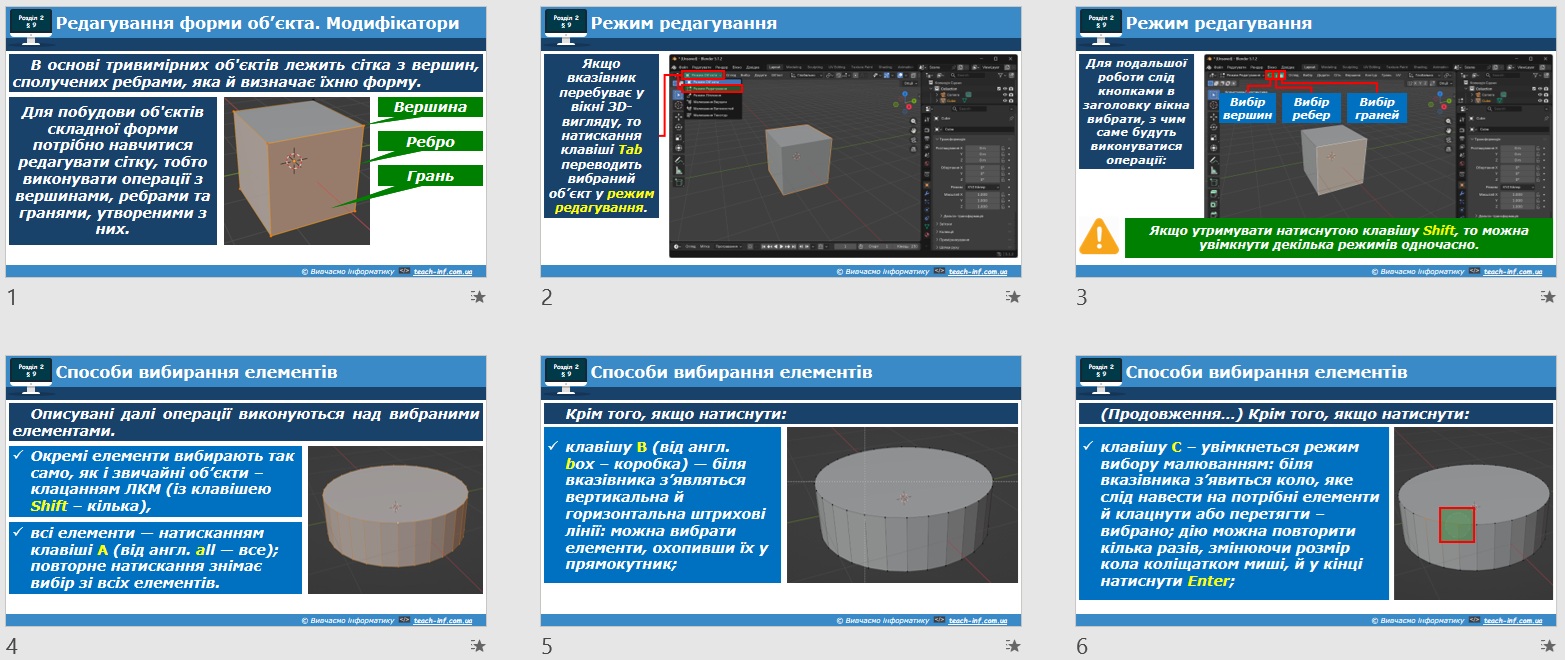Image resolution: width=1565 pixels, height=660 pixels.
Task: Click the slide number 4 label
Action: click(x=11, y=646)
